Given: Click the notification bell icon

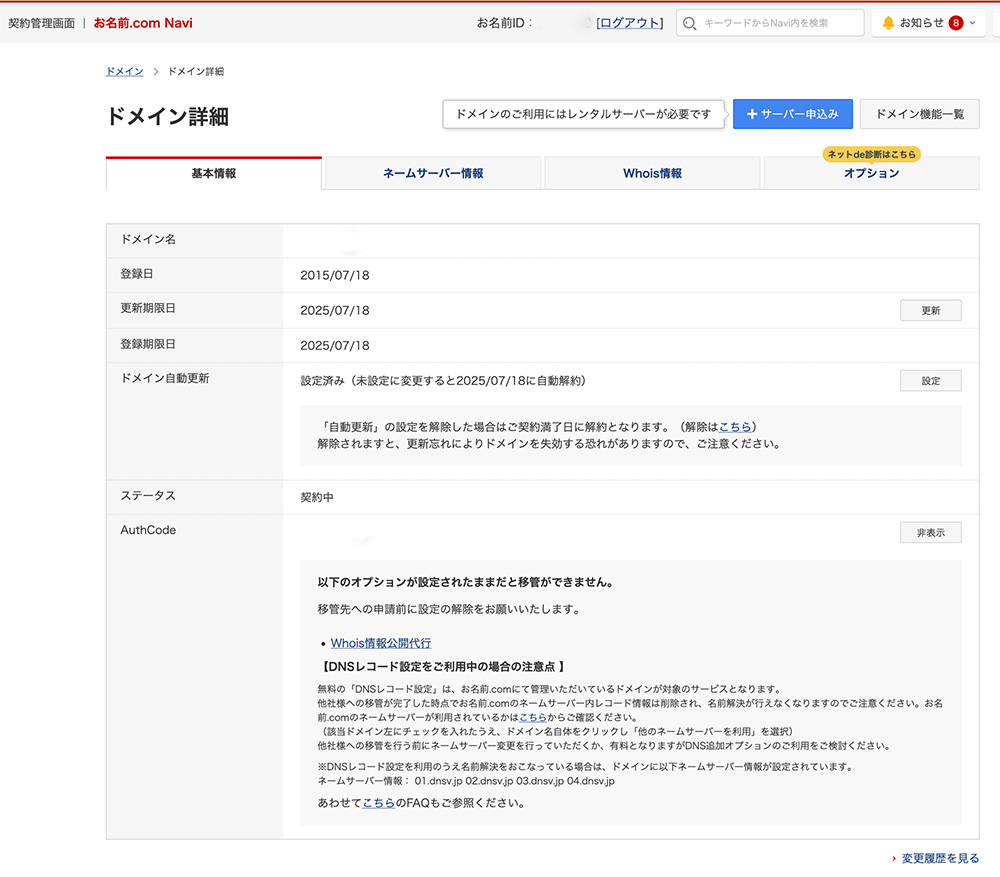Looking at the screenshot, I should [888, 23].
